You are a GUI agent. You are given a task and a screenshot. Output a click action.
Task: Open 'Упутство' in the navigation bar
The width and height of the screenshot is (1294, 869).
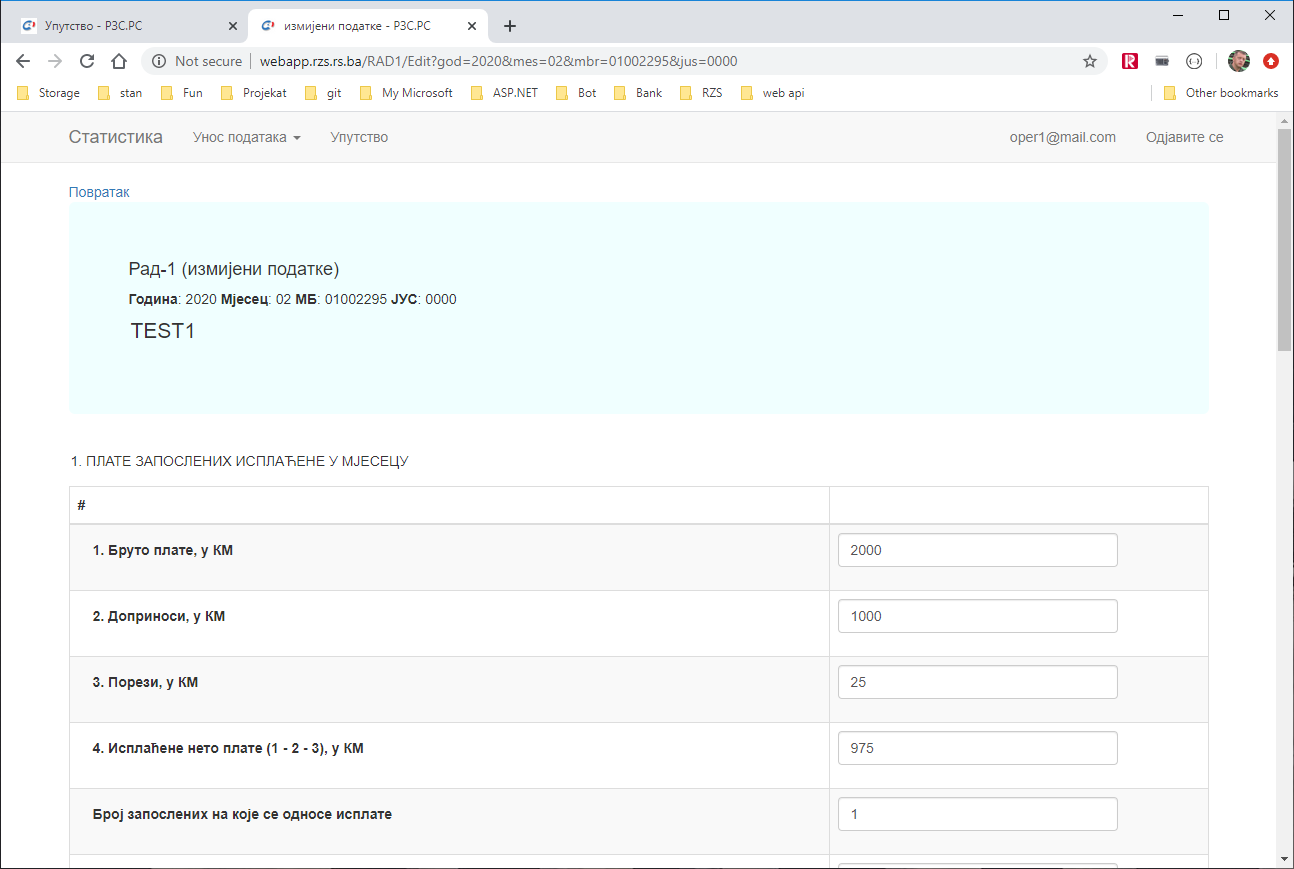point(359,137)
